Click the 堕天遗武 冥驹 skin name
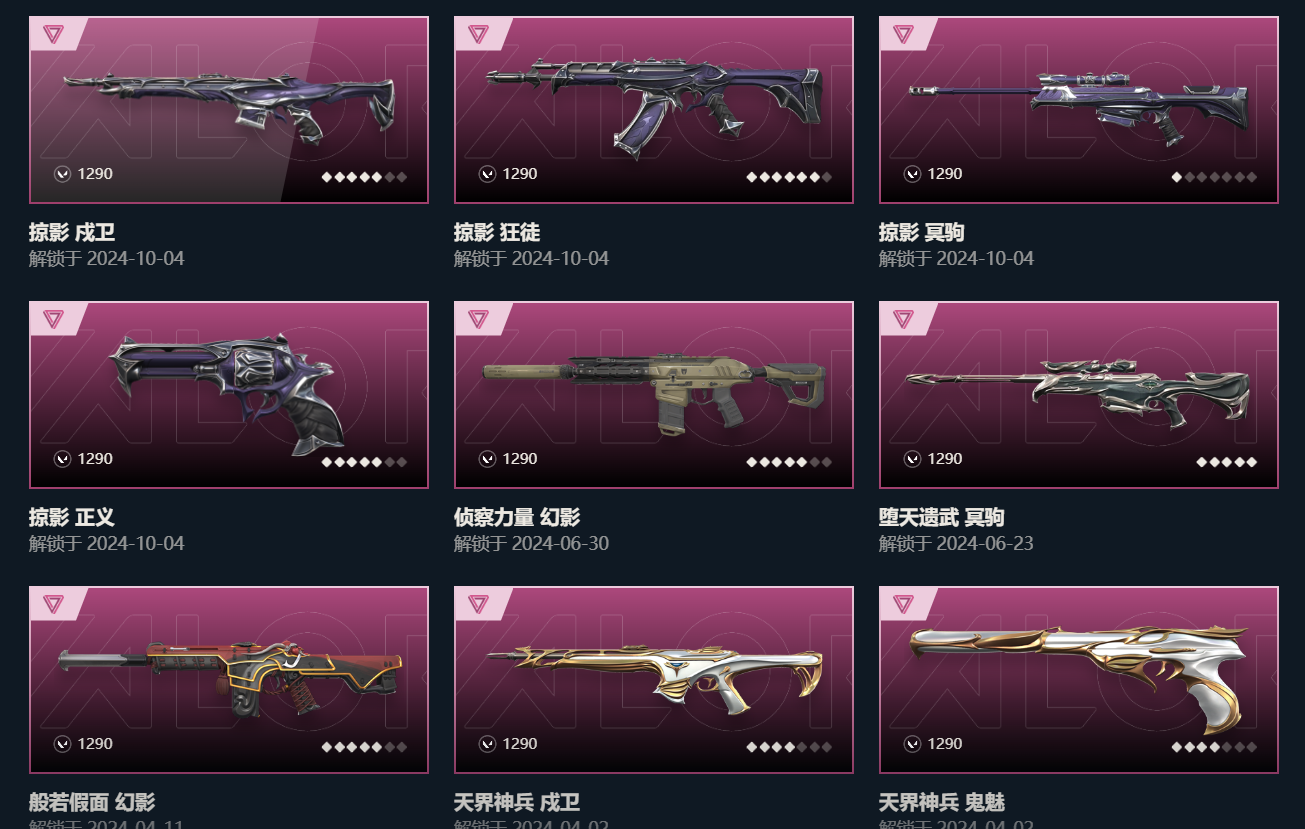Viewport: 1305px width, 829px height. point(941,518)
